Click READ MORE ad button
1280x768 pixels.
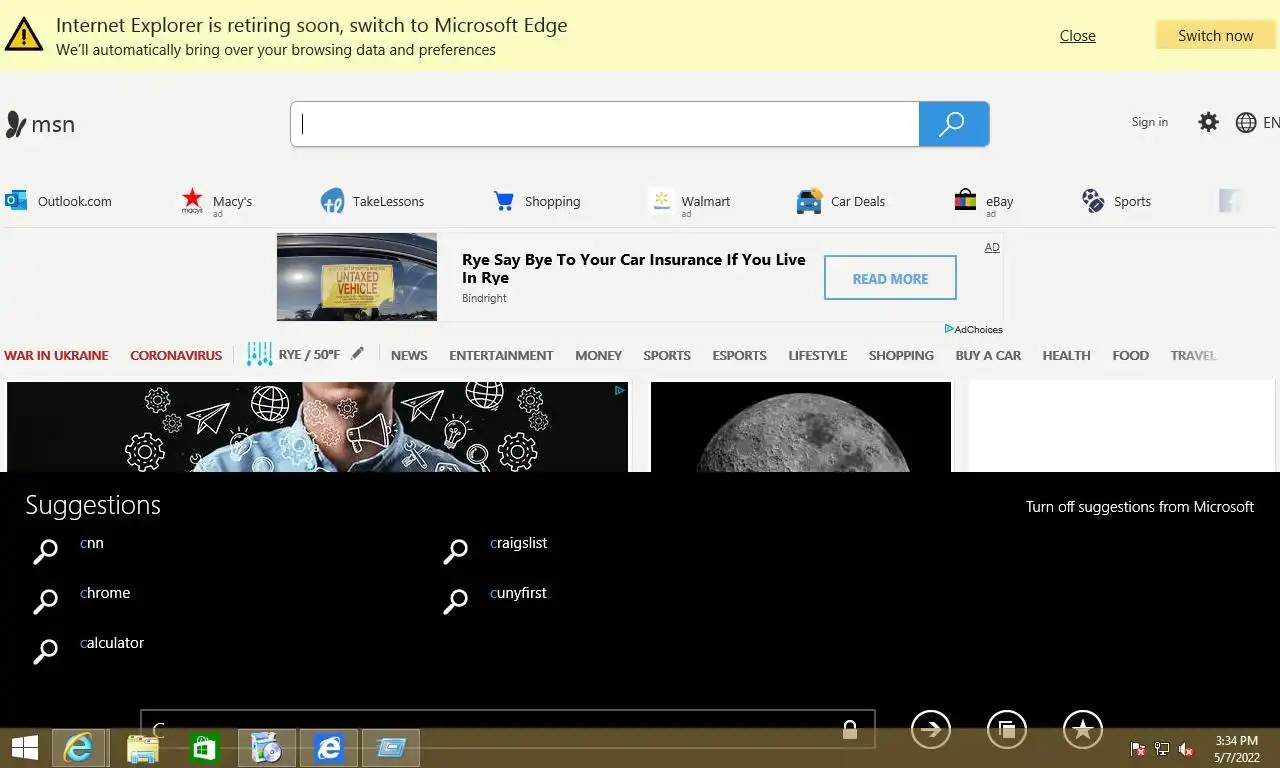pos(890,278)
